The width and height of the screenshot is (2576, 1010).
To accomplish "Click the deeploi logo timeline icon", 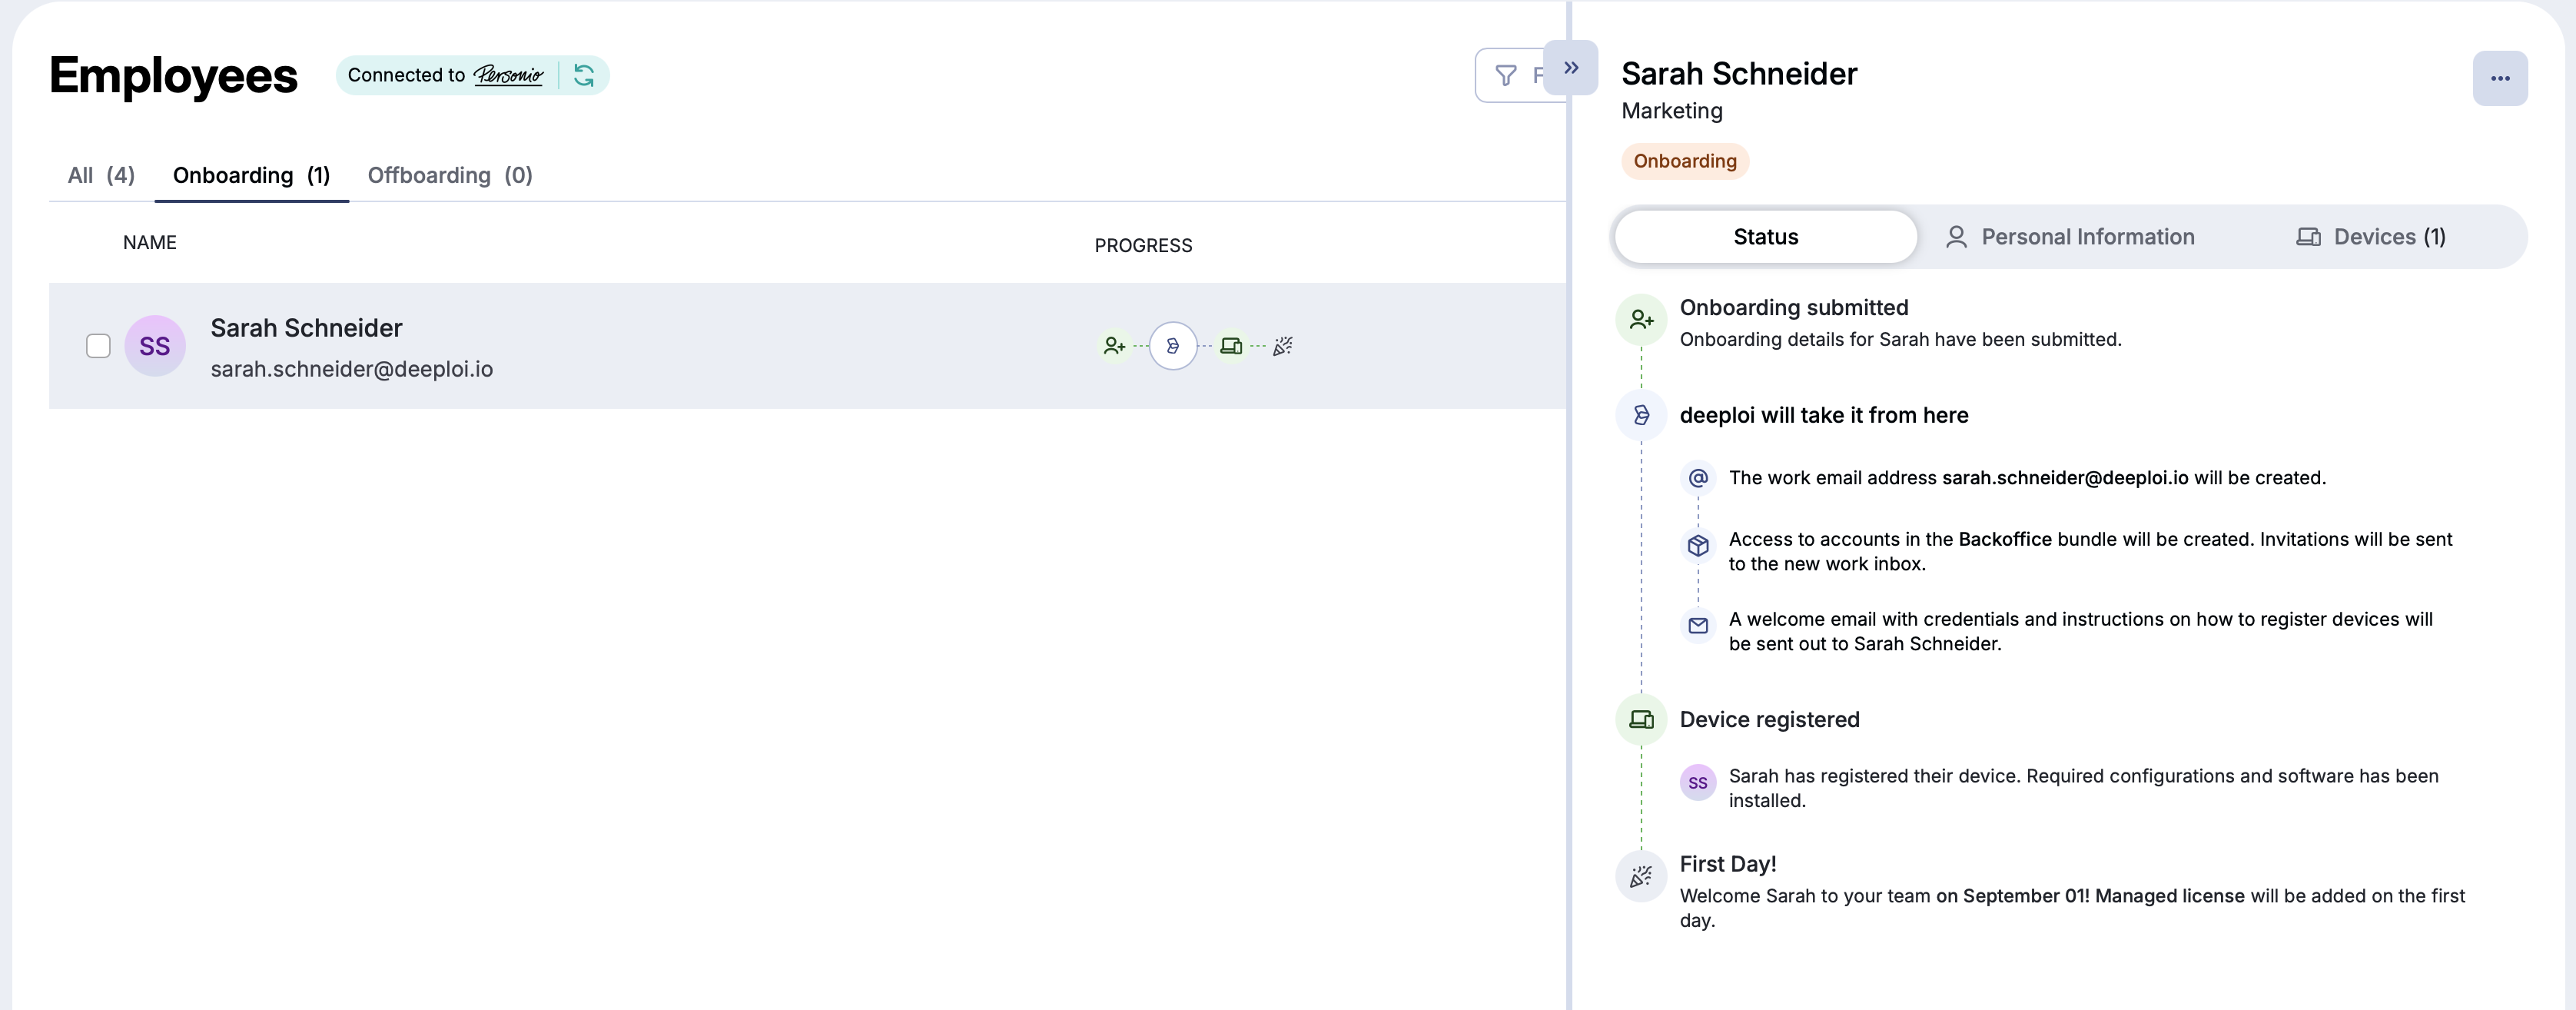I will pos(1641,415).
